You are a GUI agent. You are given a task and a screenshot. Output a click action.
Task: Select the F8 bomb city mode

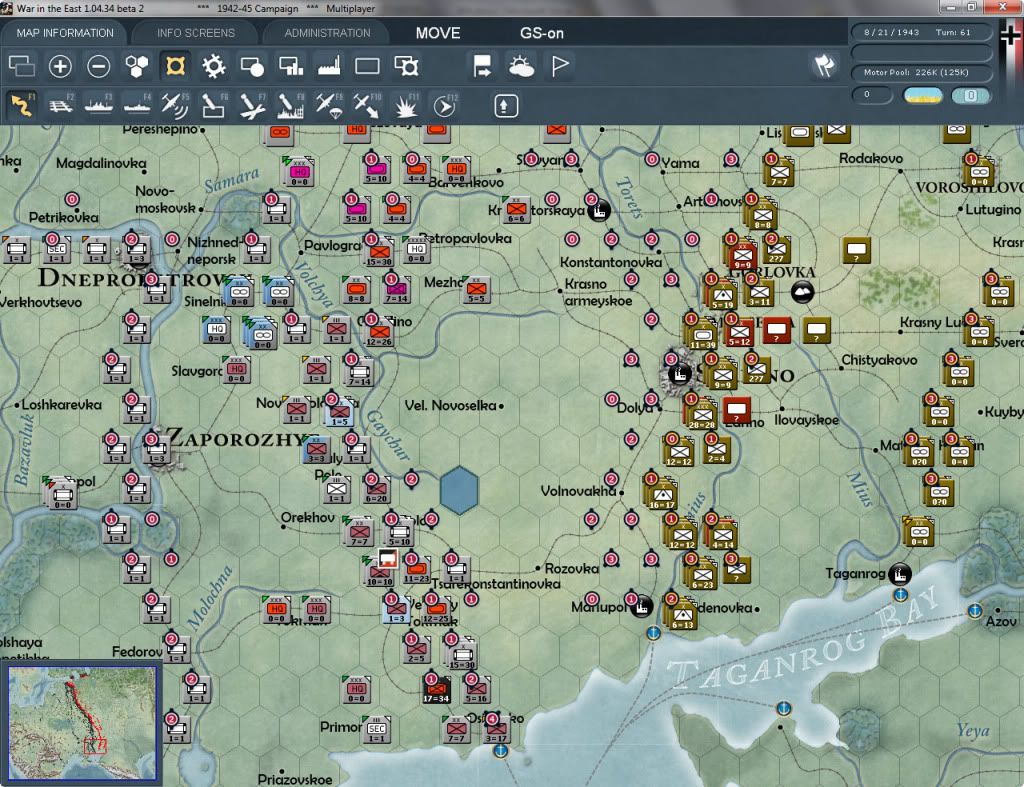click(290, 105)
